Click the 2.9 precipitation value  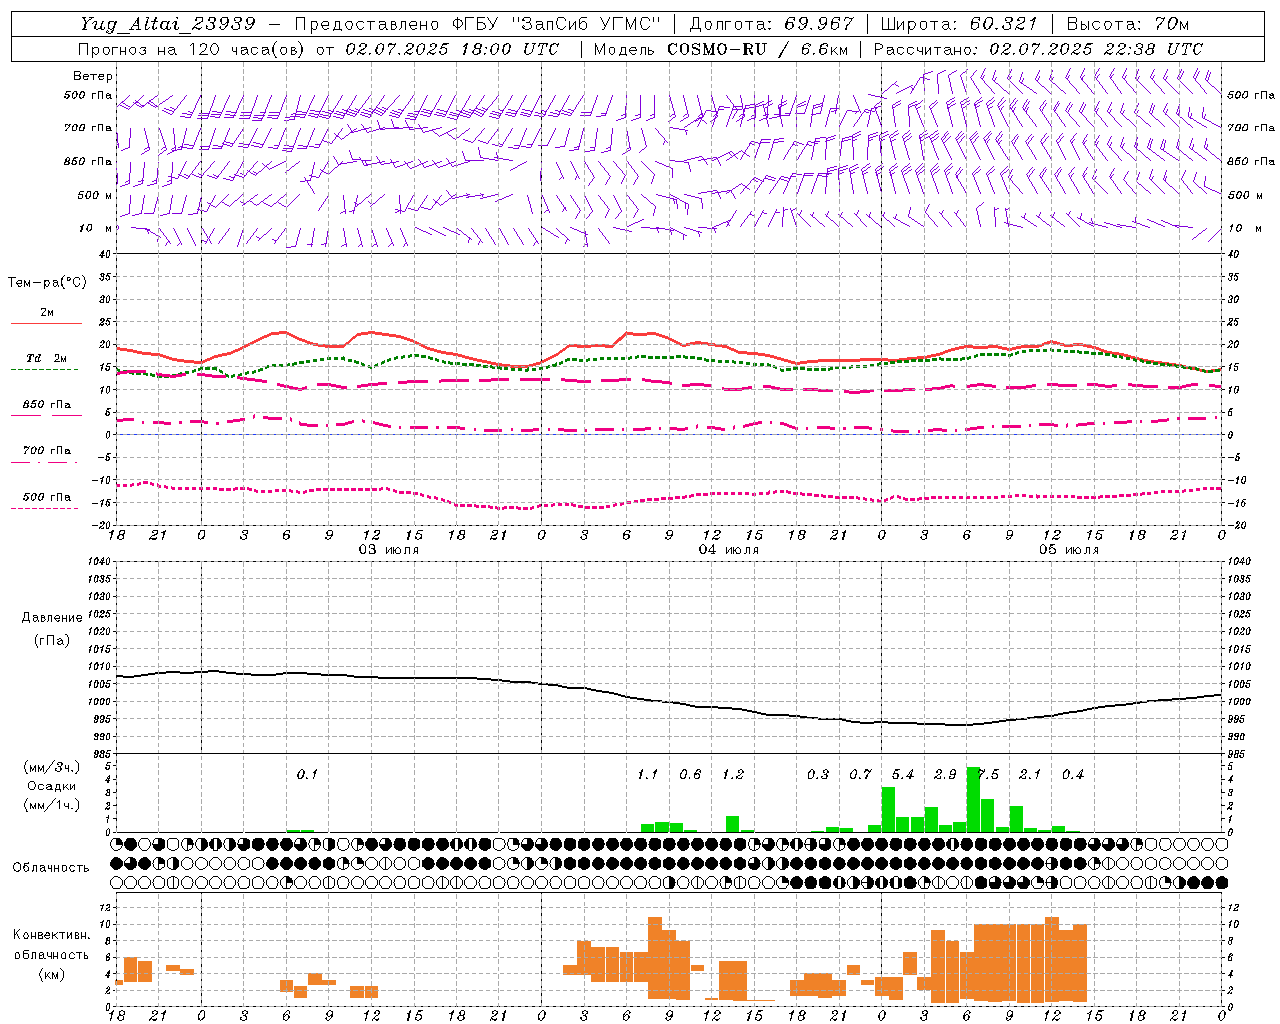945,775
